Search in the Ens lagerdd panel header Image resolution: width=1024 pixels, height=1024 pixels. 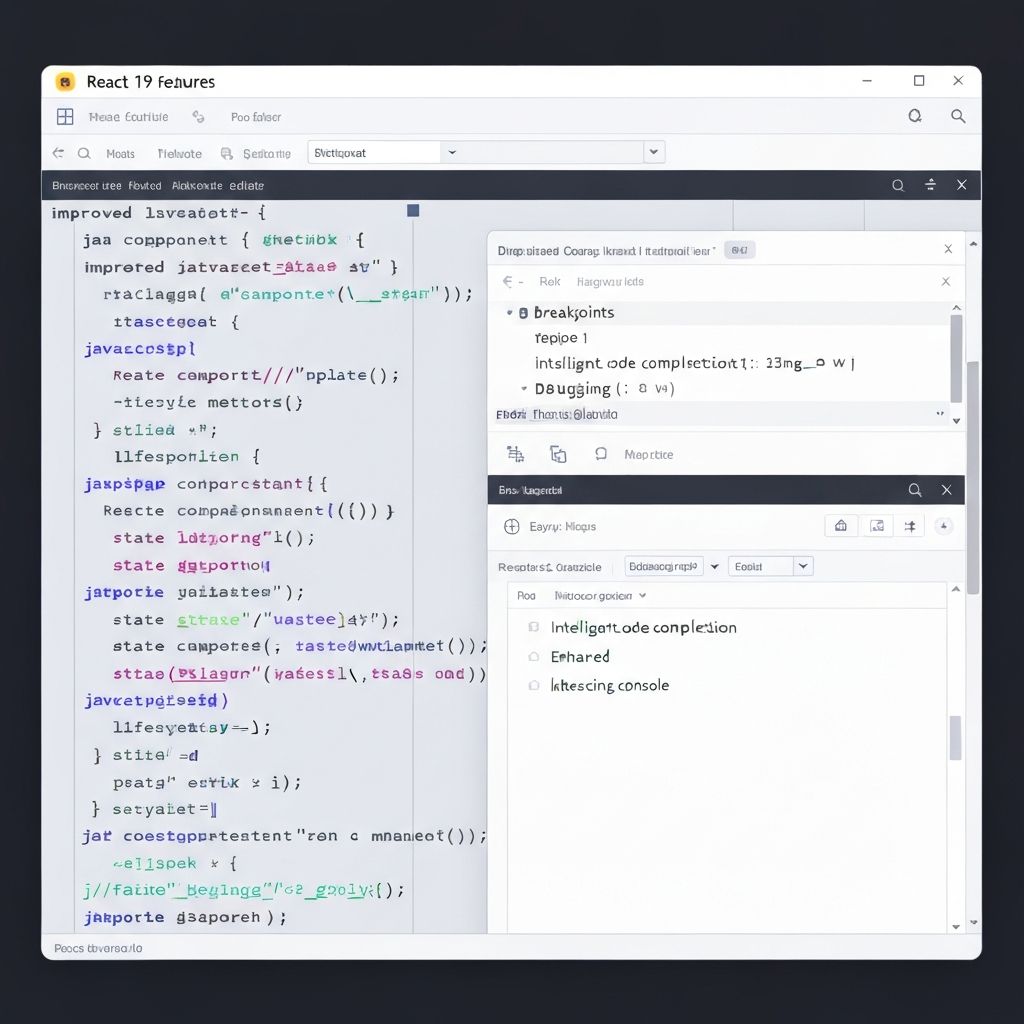pyautogui.click(x=915, y=490)
